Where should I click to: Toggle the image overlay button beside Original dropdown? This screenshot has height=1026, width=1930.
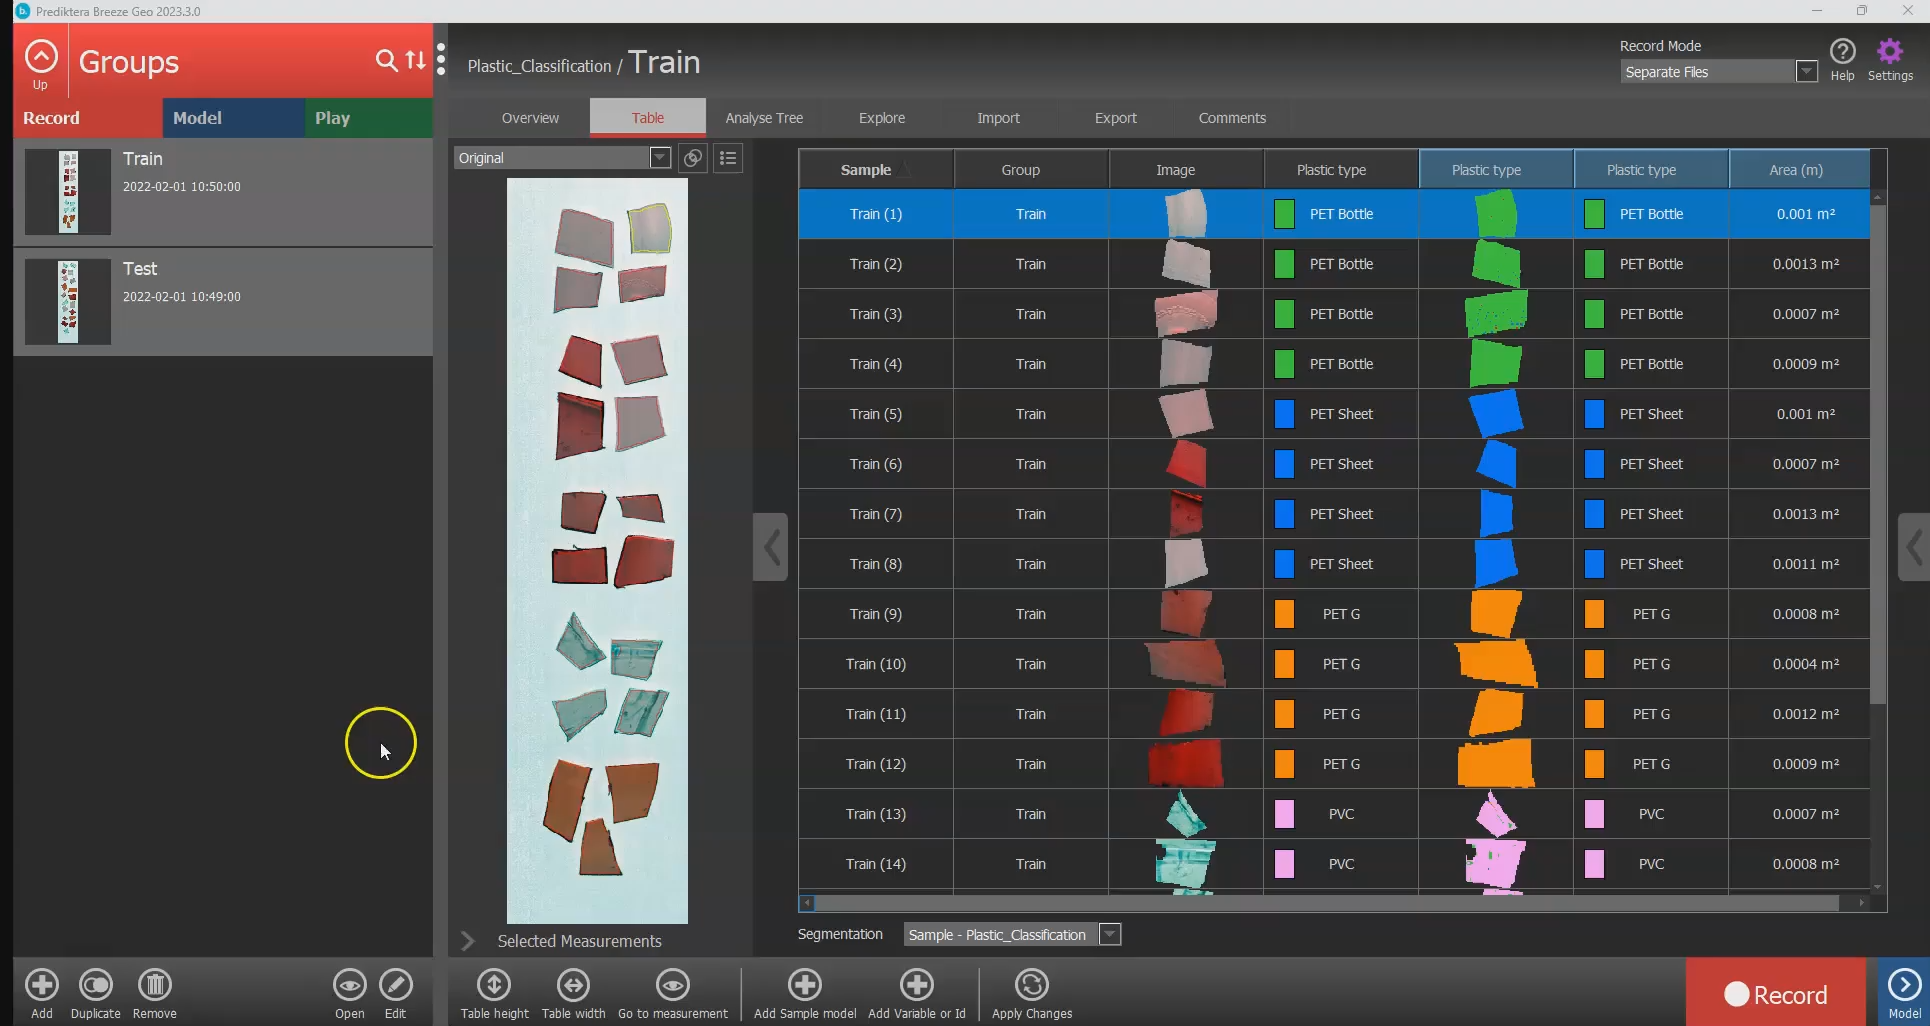click(x=692, y=158)
